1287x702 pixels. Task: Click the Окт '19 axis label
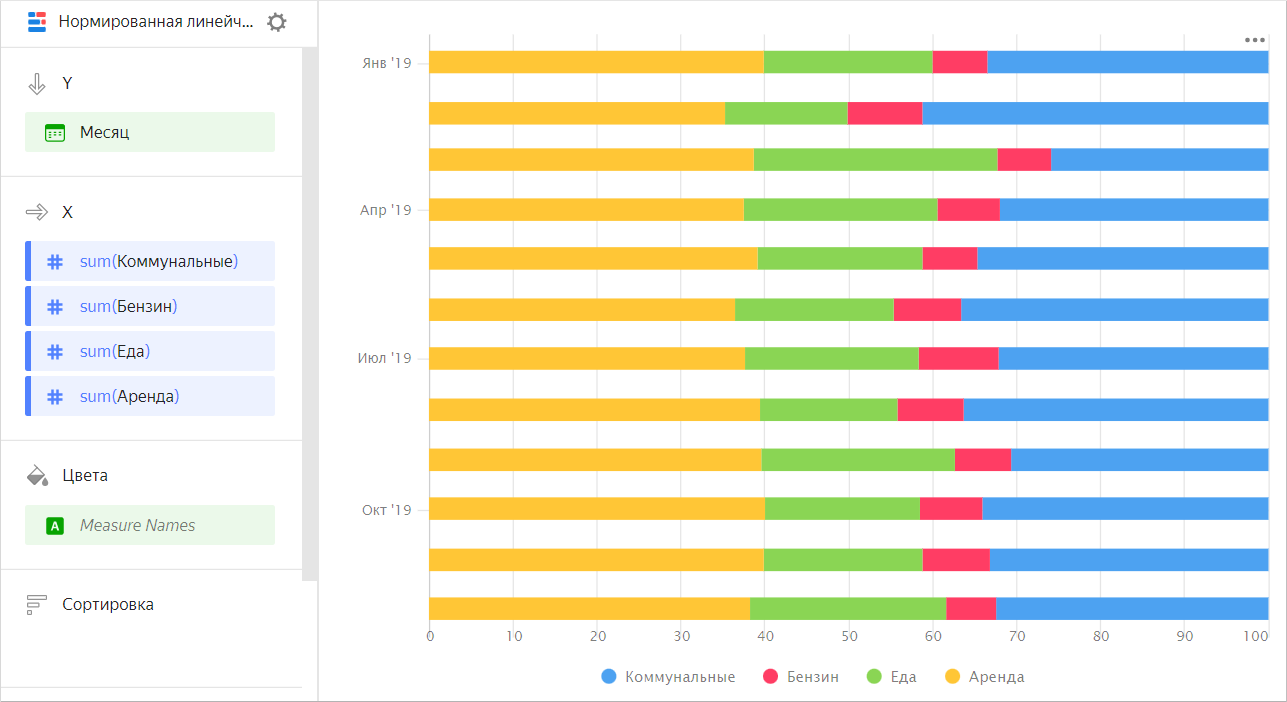(386, 509)
